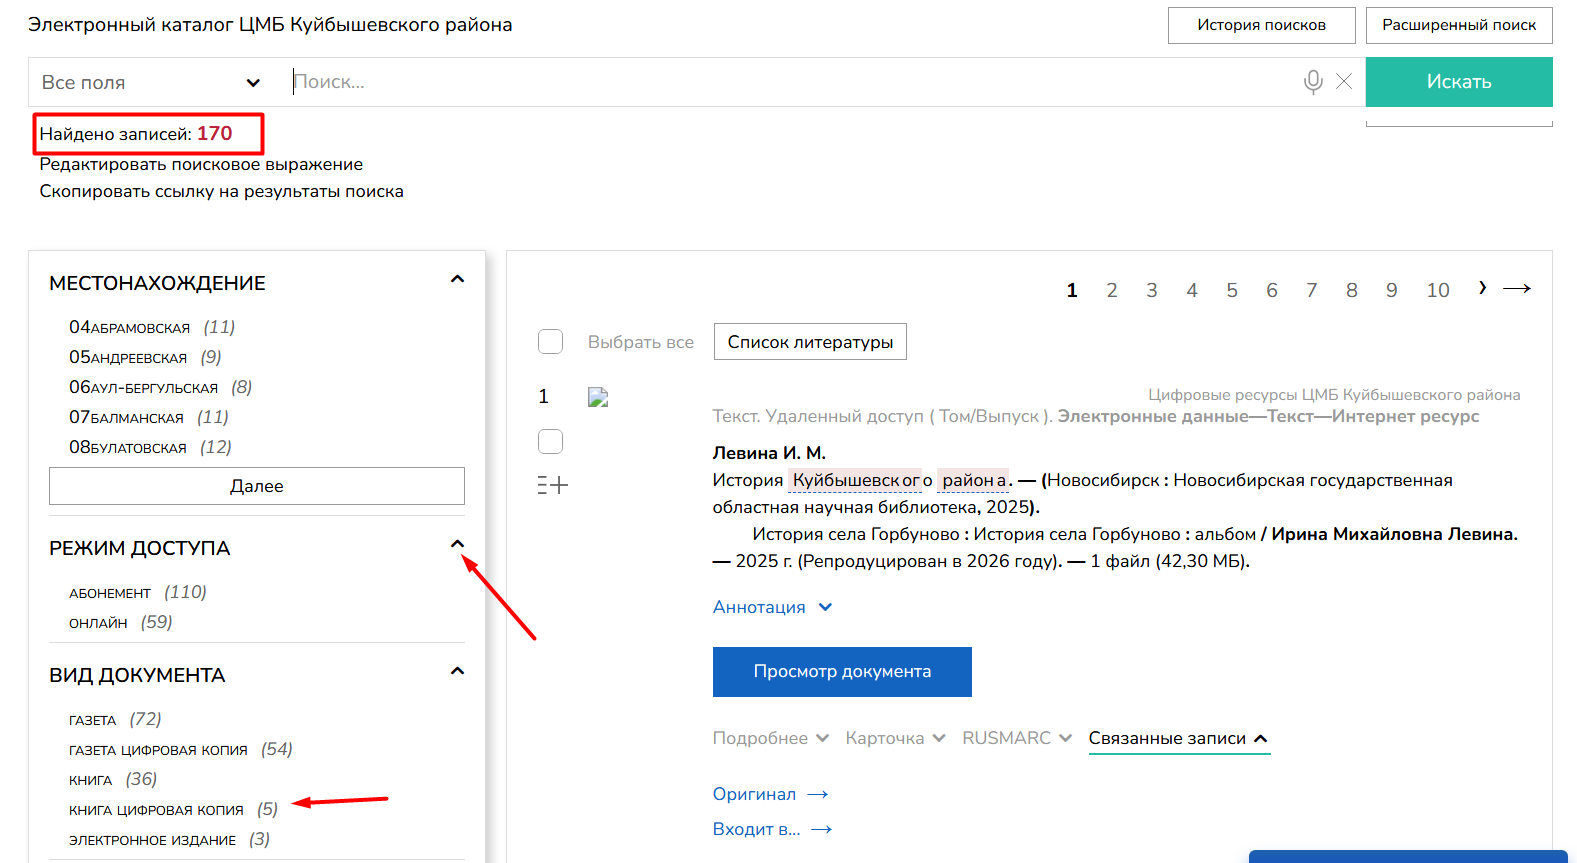Collapse the Вид документа filter section
Image resolution: width=1577 pixels, height=863 pixels.
click(457, 671)
